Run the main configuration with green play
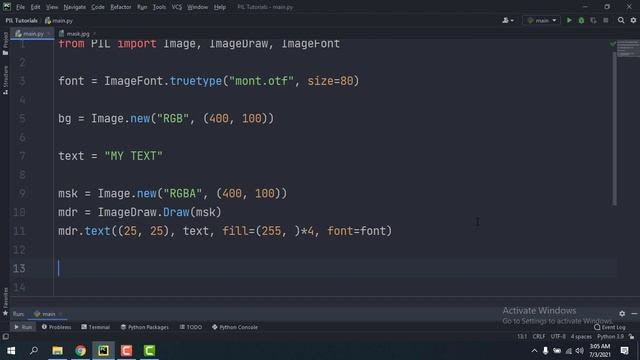 [x=569, y=20]
